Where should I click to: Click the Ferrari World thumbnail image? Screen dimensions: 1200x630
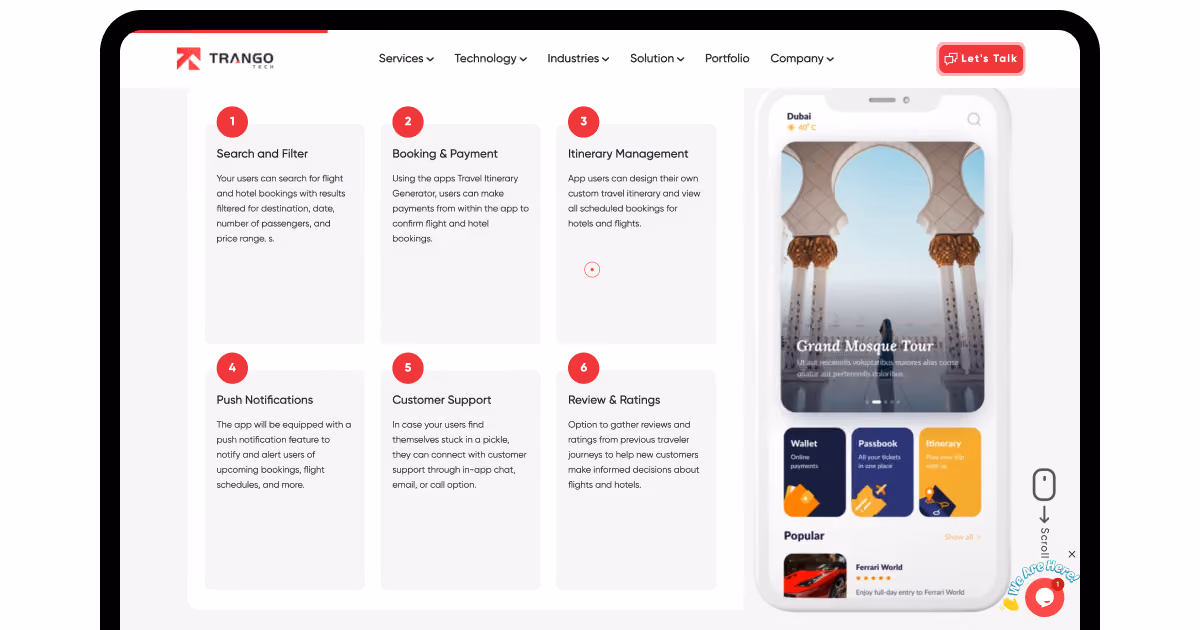(x=815, y=577)
